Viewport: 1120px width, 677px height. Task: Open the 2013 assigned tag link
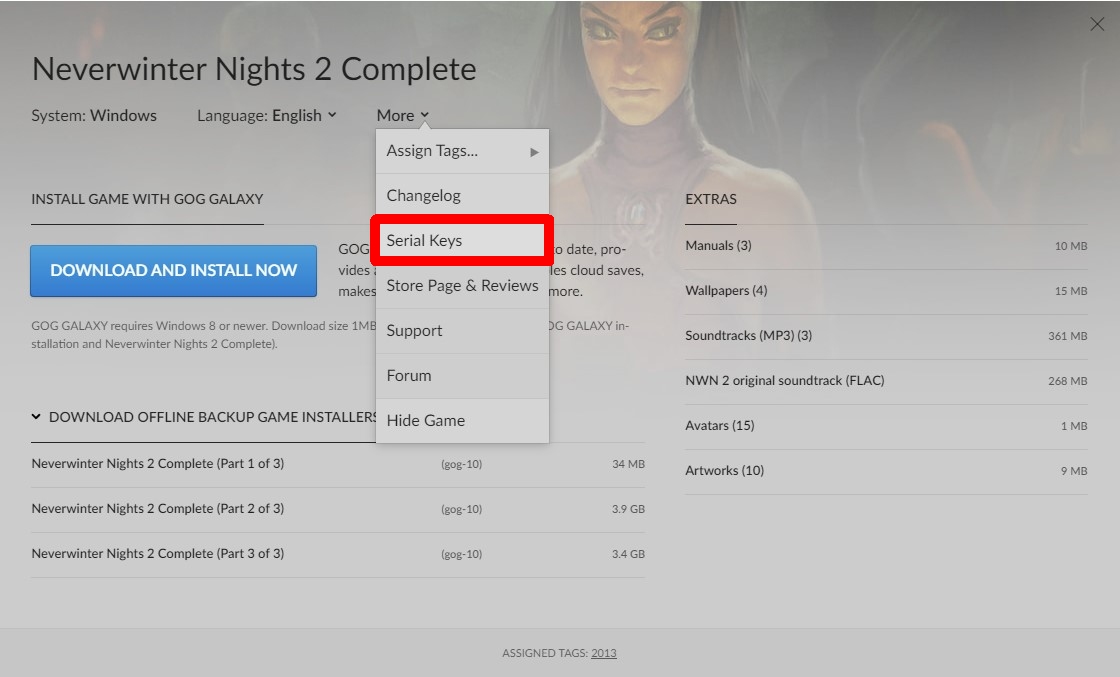pos(604,653)
